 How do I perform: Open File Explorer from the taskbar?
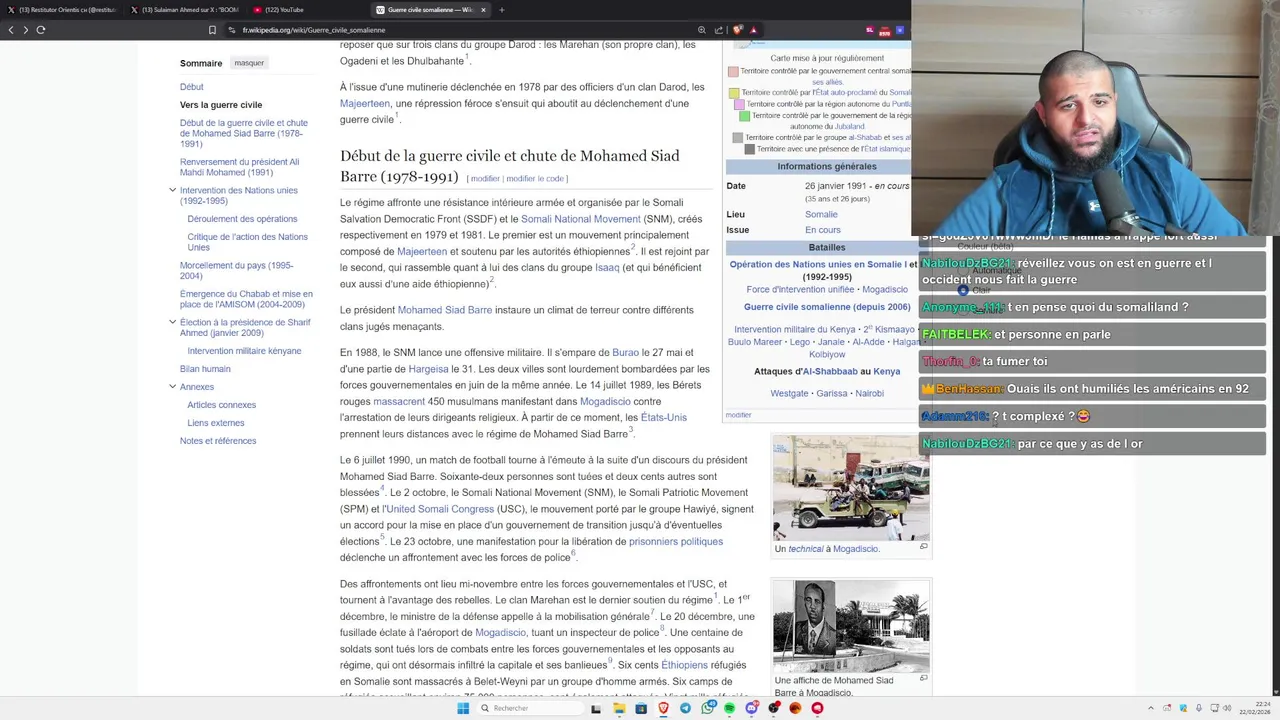tap(619, 708)
